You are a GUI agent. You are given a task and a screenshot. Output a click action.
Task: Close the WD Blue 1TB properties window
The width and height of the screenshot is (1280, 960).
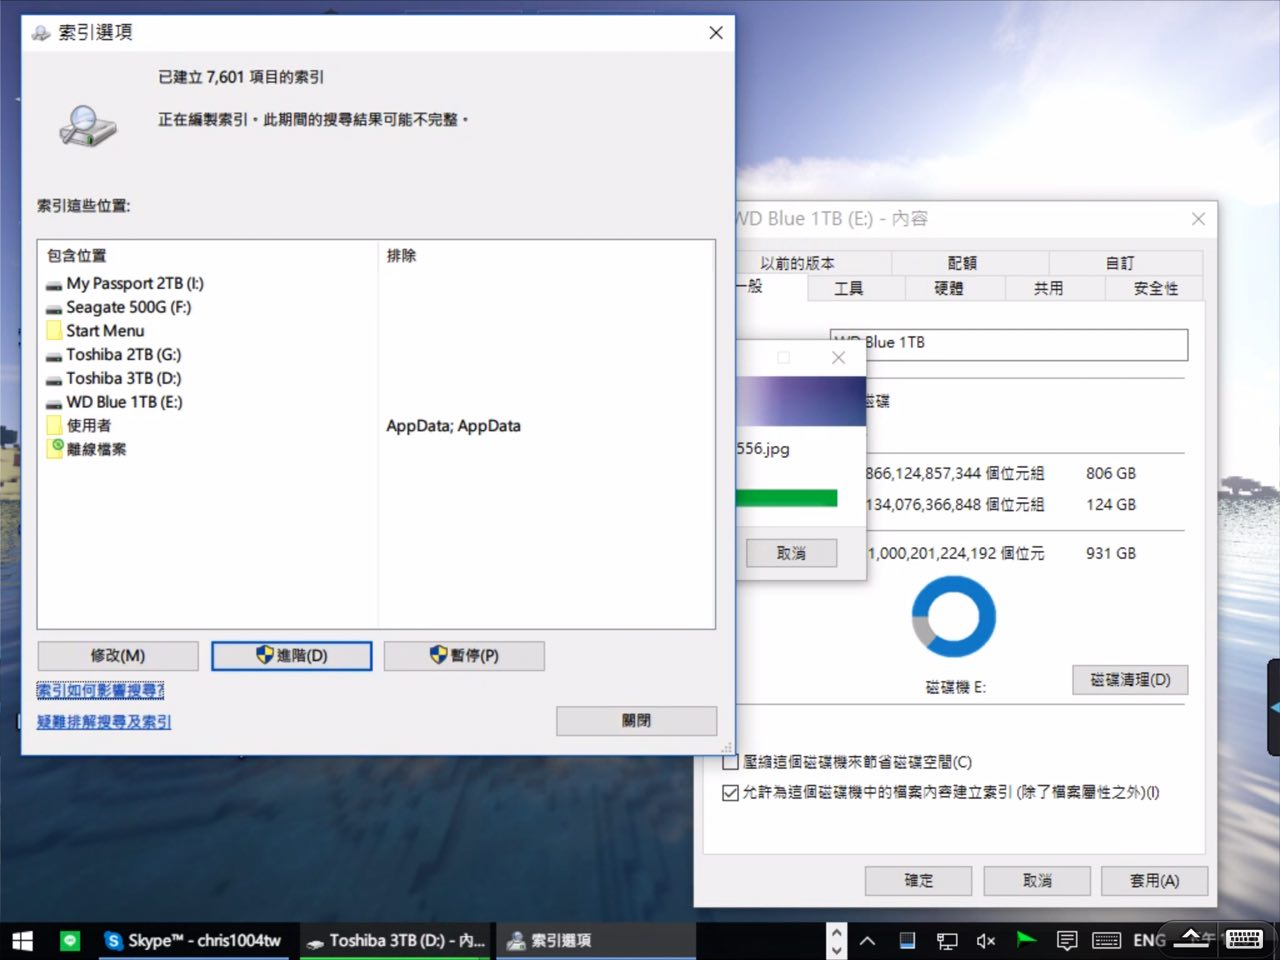tap(1198, 219)
